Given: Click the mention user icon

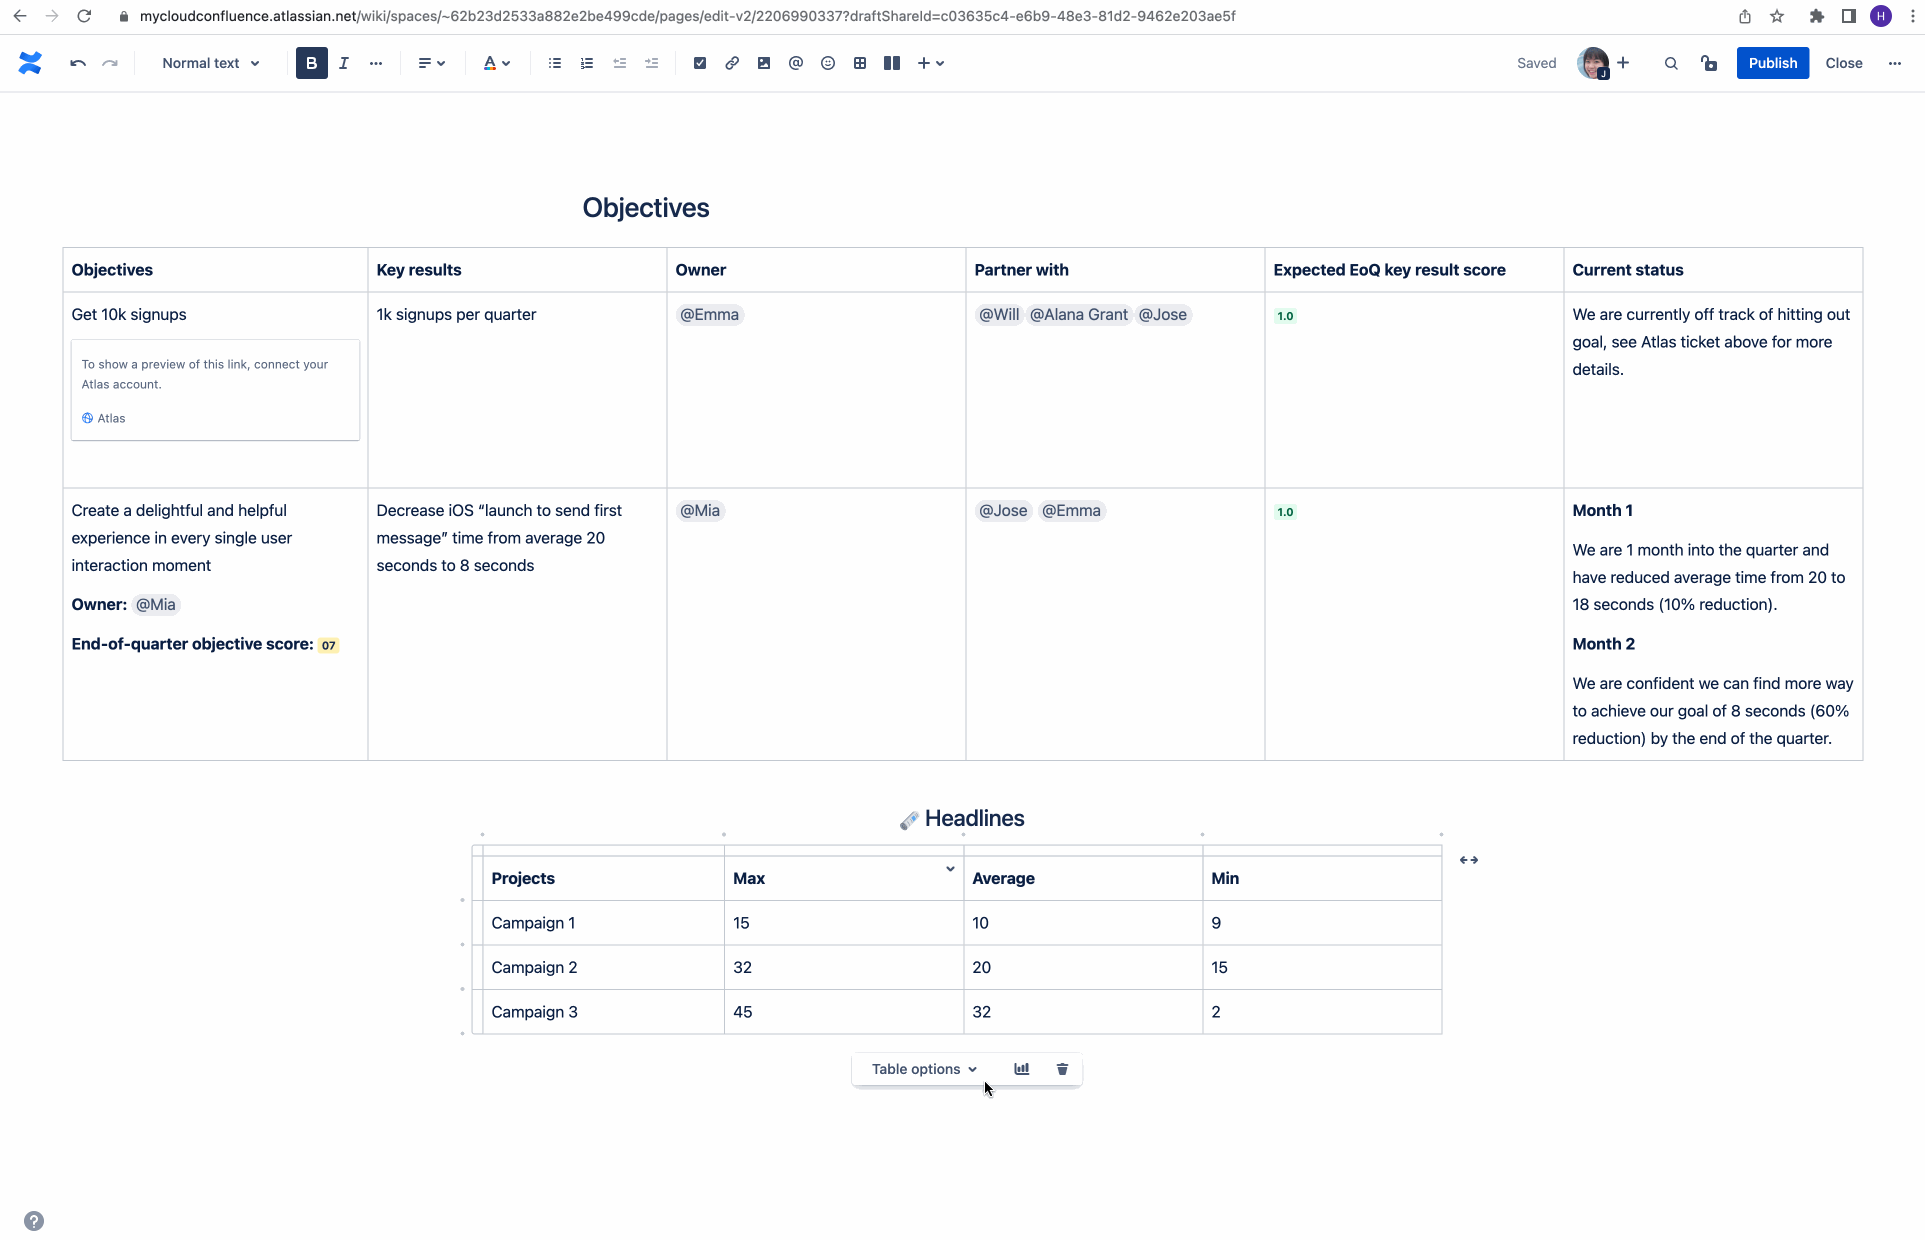Looking at the screenshot, I should click(796, 63).
